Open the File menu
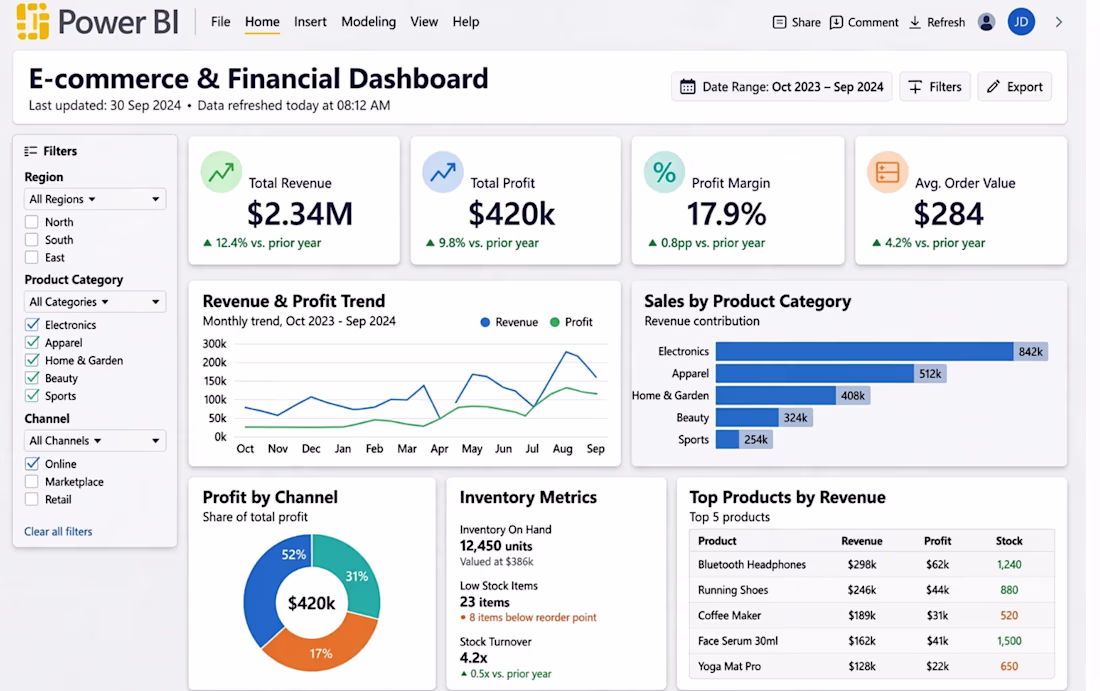The height and width of the screenshot is (691, 1100). click(220, 22)
